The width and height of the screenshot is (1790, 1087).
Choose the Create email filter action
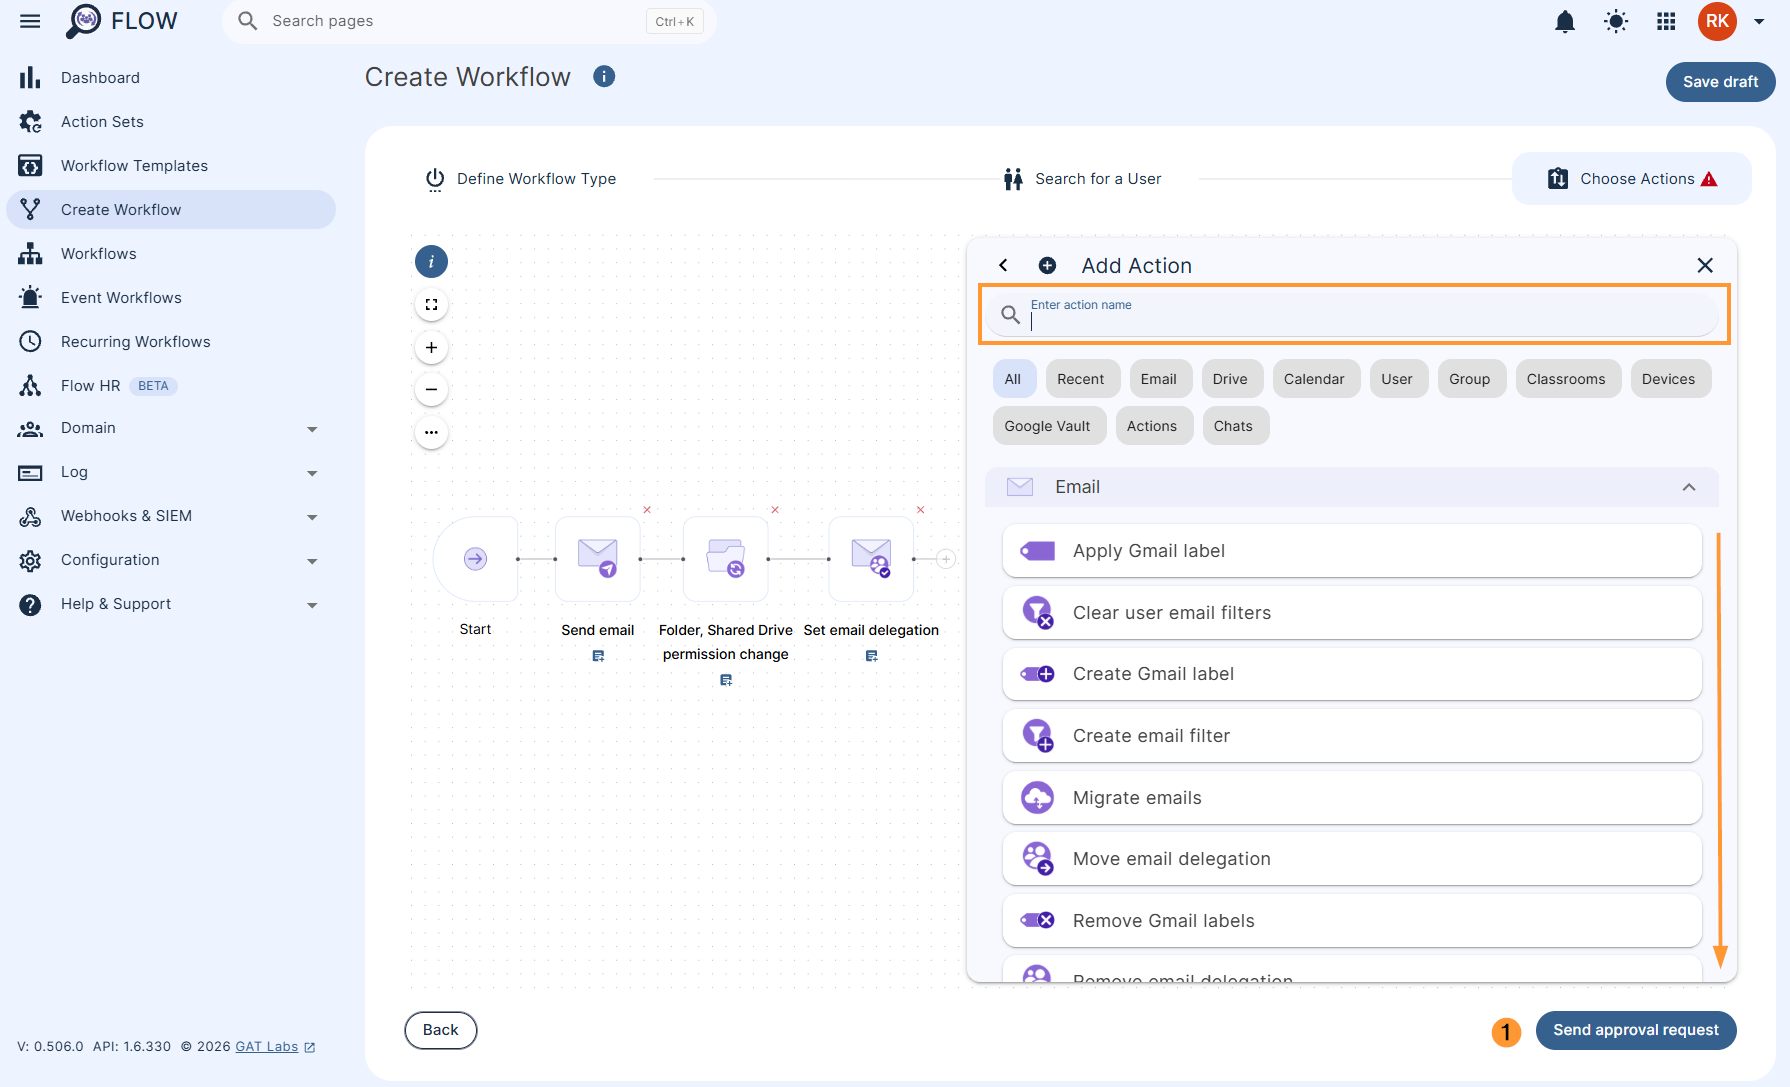pos(1352,736)
